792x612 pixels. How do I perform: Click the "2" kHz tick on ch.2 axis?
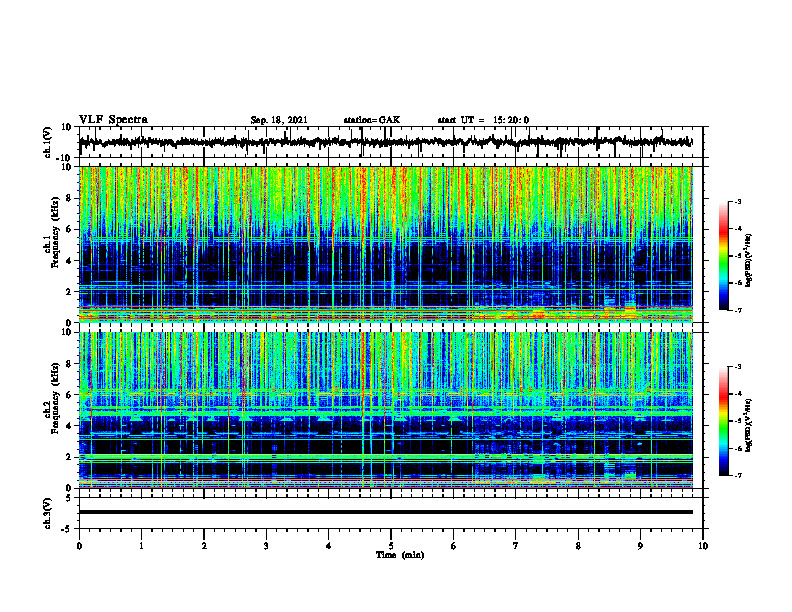tap(69, 457)
